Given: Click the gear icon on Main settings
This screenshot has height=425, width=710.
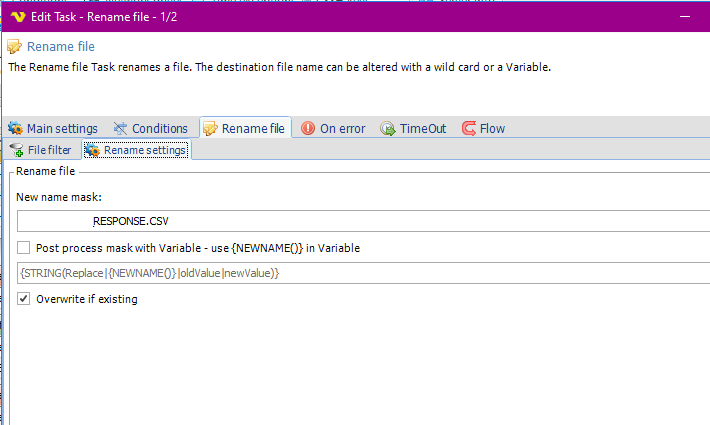Looking at the screenshot, I should (15, 129).
